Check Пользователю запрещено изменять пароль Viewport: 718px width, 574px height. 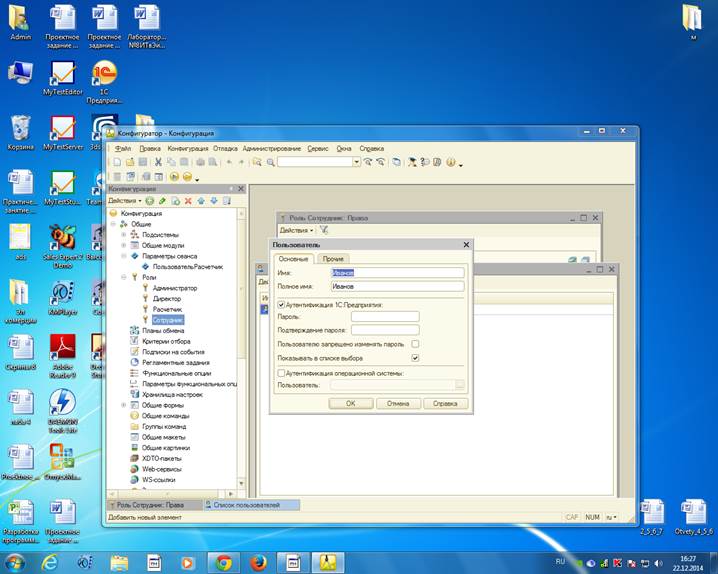pos(415,344)
